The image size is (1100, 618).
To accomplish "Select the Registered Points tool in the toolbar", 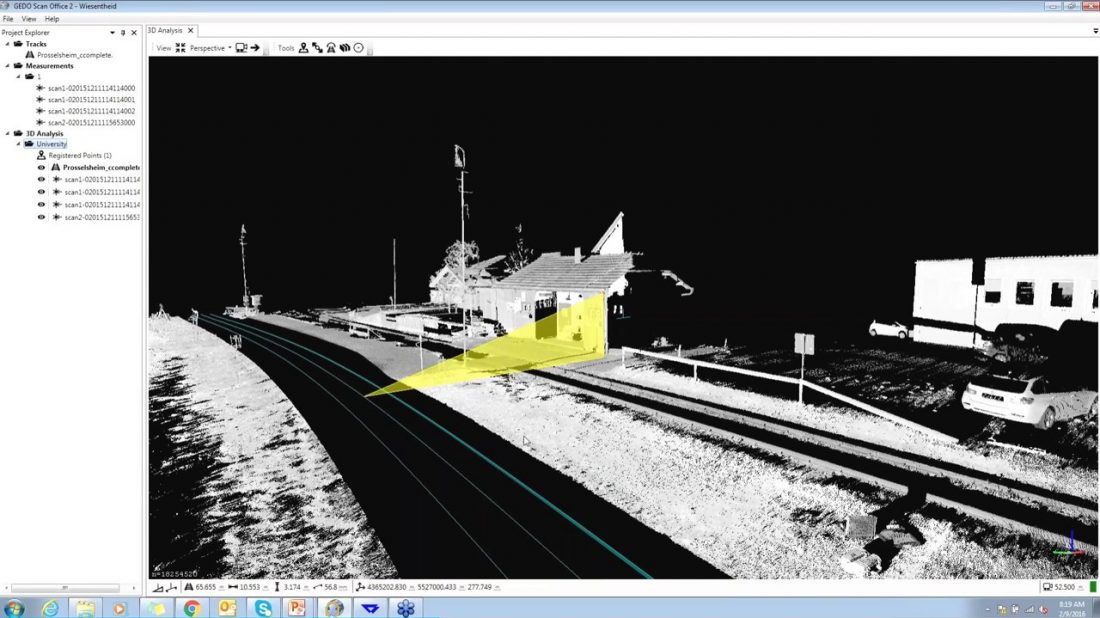I will [x=302, y=47].
